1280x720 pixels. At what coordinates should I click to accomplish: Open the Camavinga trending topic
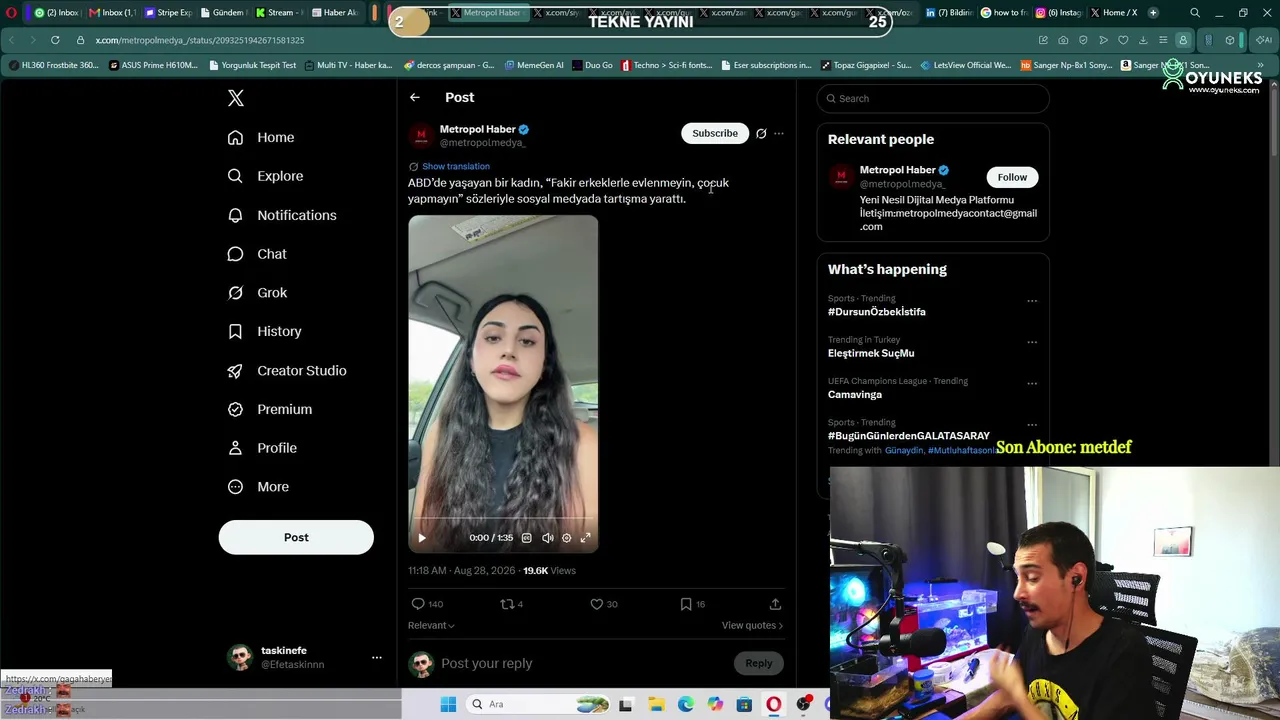(855, 394)
